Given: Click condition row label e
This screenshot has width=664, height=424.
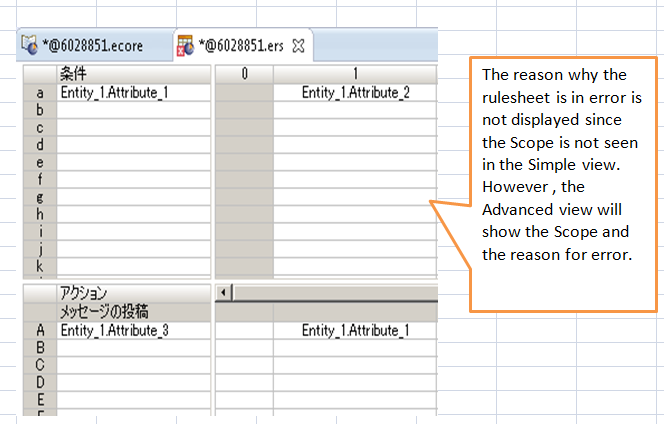Looking at the screenshot, I should (x=40, y=162).
